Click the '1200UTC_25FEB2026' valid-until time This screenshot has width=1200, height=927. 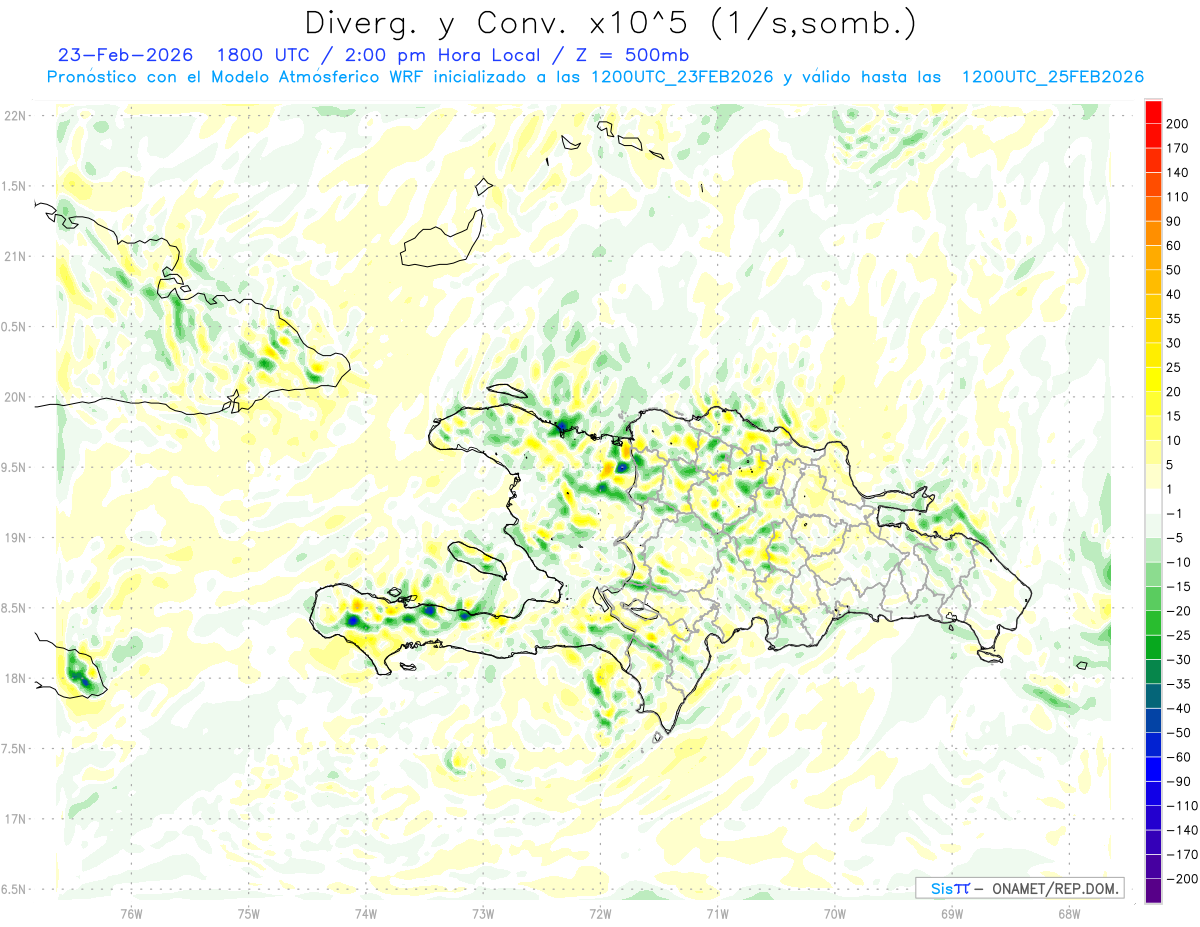tap(1053, 77)
